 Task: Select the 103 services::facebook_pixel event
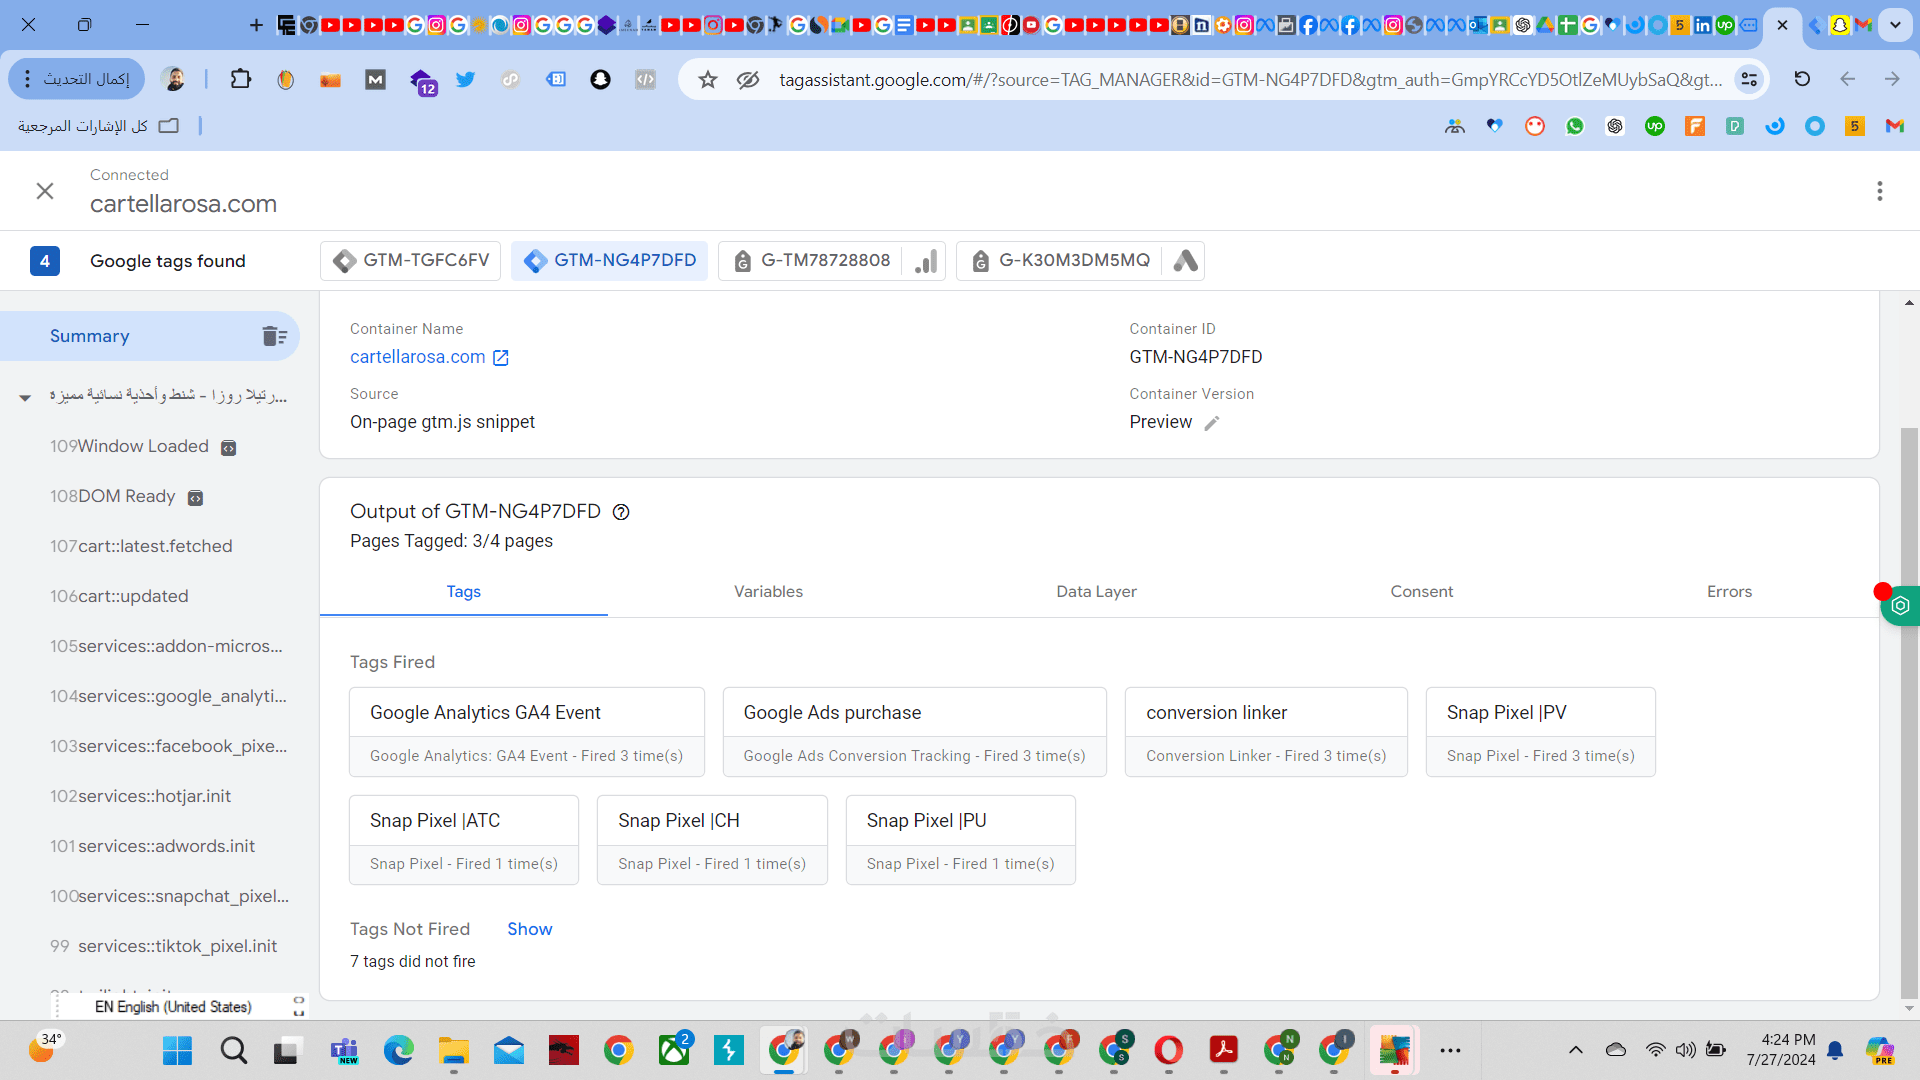[168, 747]
